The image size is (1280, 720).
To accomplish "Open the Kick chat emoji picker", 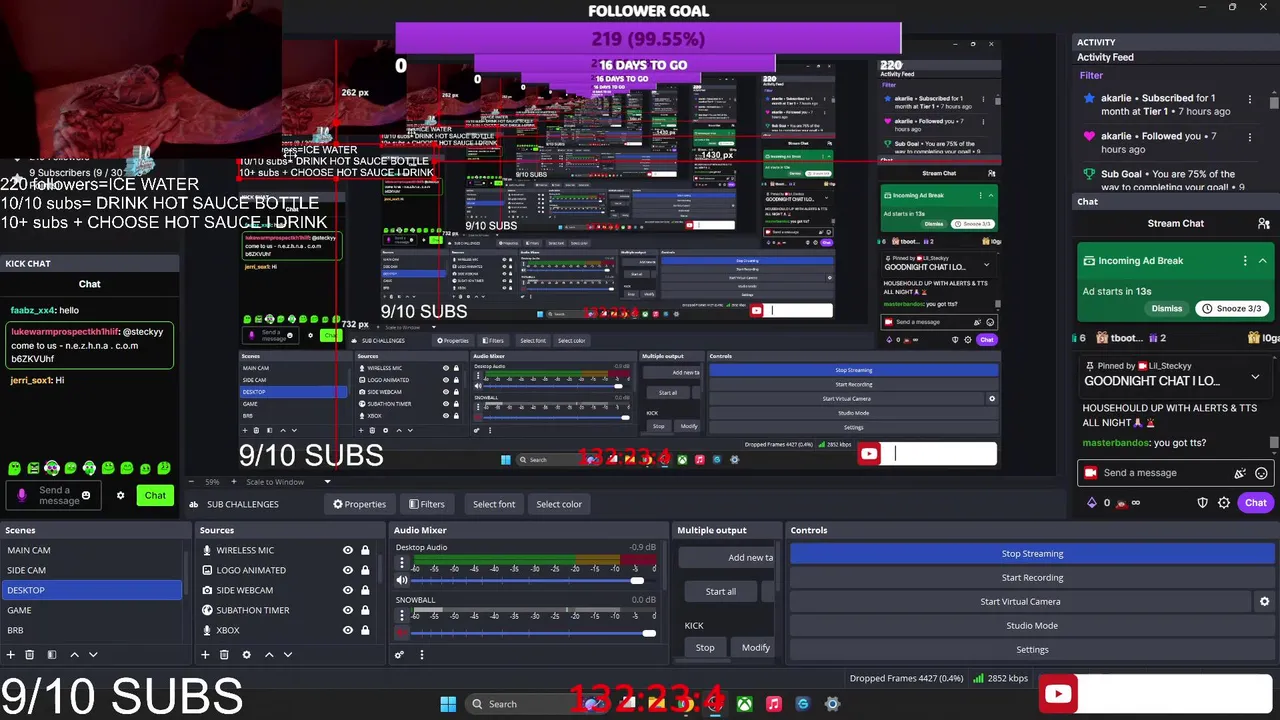I will [x=86, y=495].
